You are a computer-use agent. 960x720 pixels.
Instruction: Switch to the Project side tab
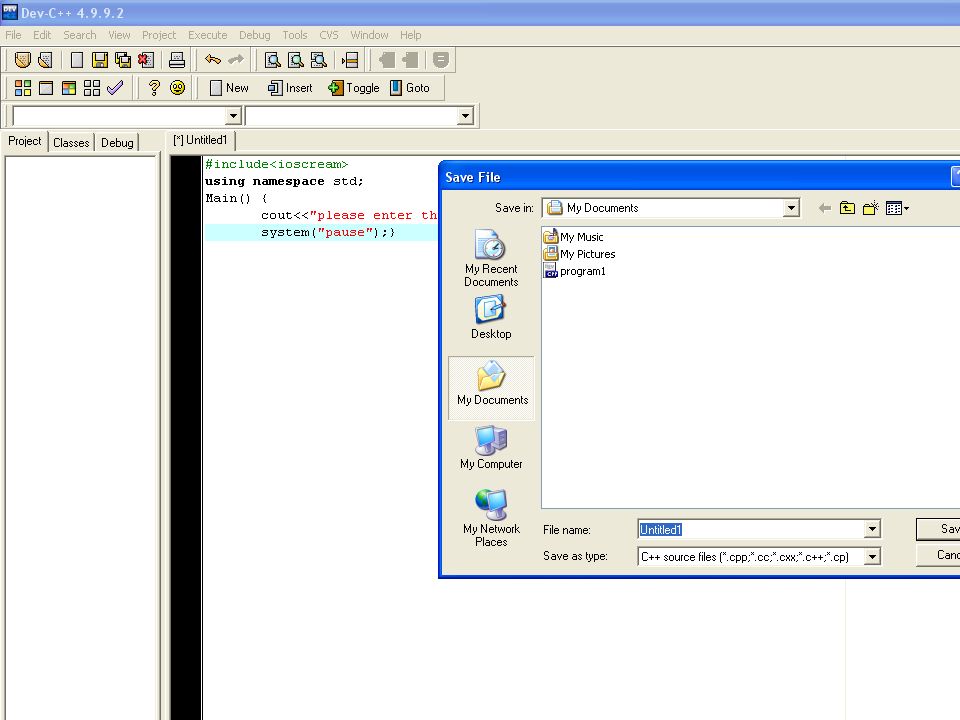[24, 141]
